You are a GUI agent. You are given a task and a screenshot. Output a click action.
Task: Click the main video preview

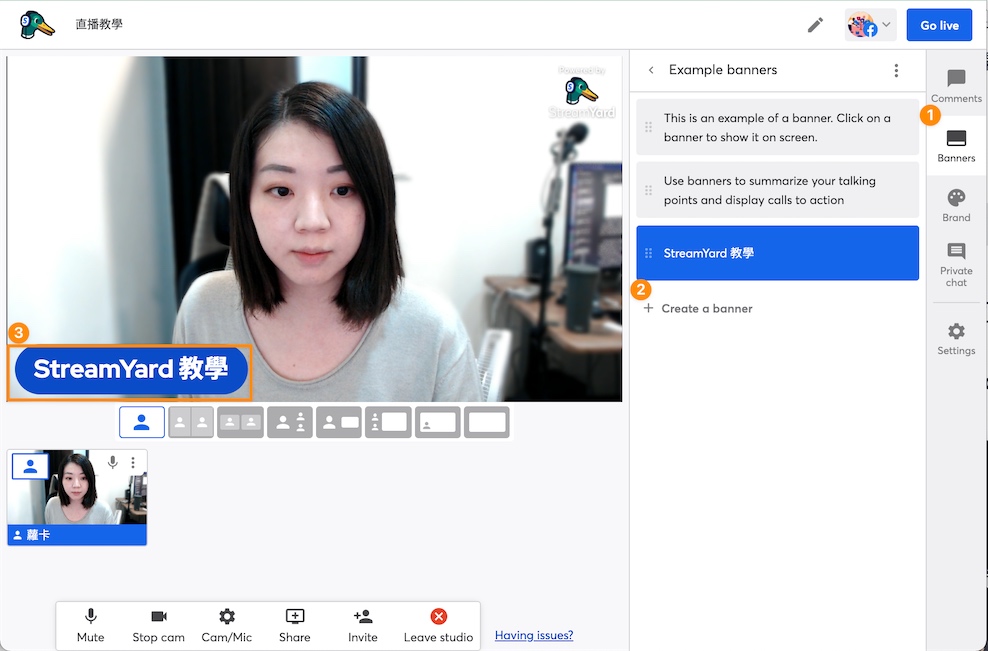314,229
